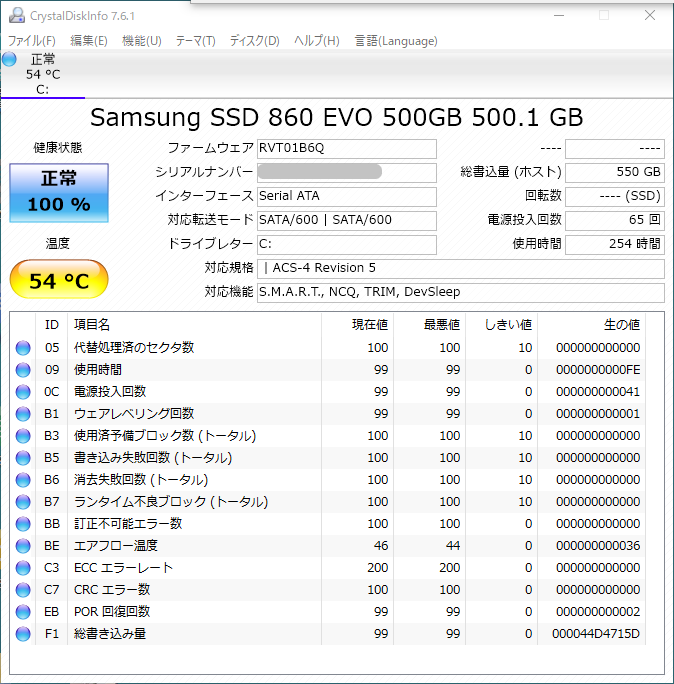Click status orb for attribute EB POR row
Image resolution: width=674 pixels, height=684 pixels.
pos(23,612)
